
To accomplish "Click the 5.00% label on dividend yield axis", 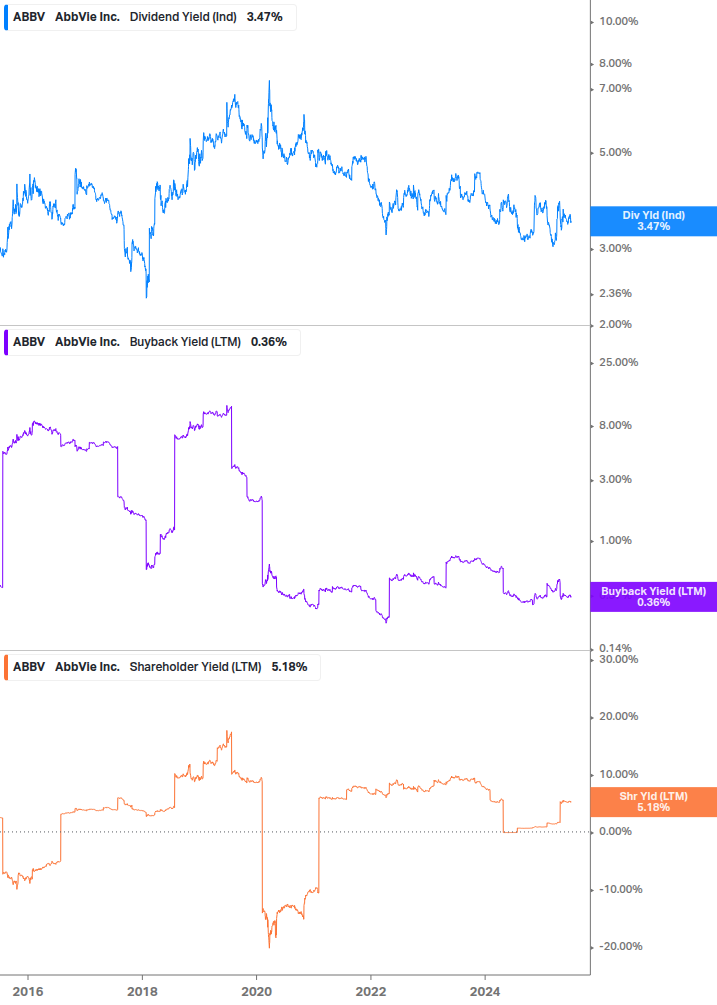I will click(615, 153).
